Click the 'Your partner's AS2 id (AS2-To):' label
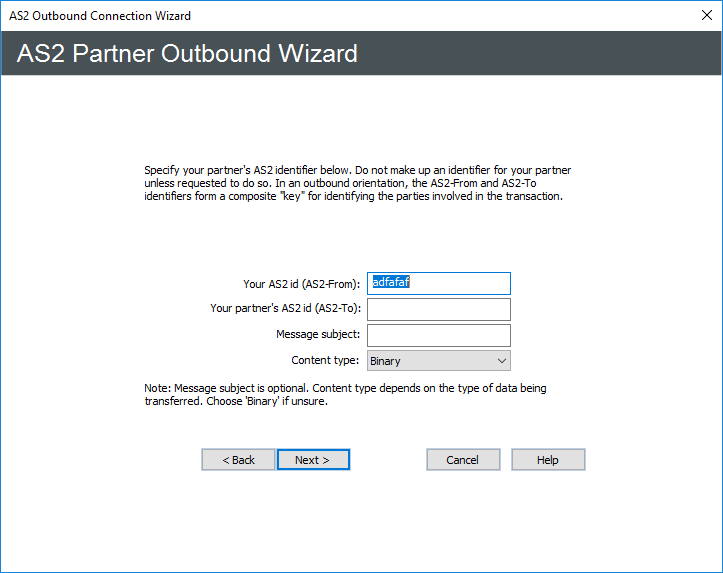Image resolution: width=723 pixels, height=573 pixels. click(x=285, y=309)
